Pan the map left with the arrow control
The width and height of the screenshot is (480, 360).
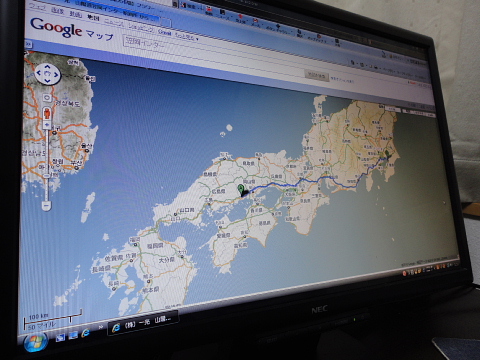(x=38, y=73)
